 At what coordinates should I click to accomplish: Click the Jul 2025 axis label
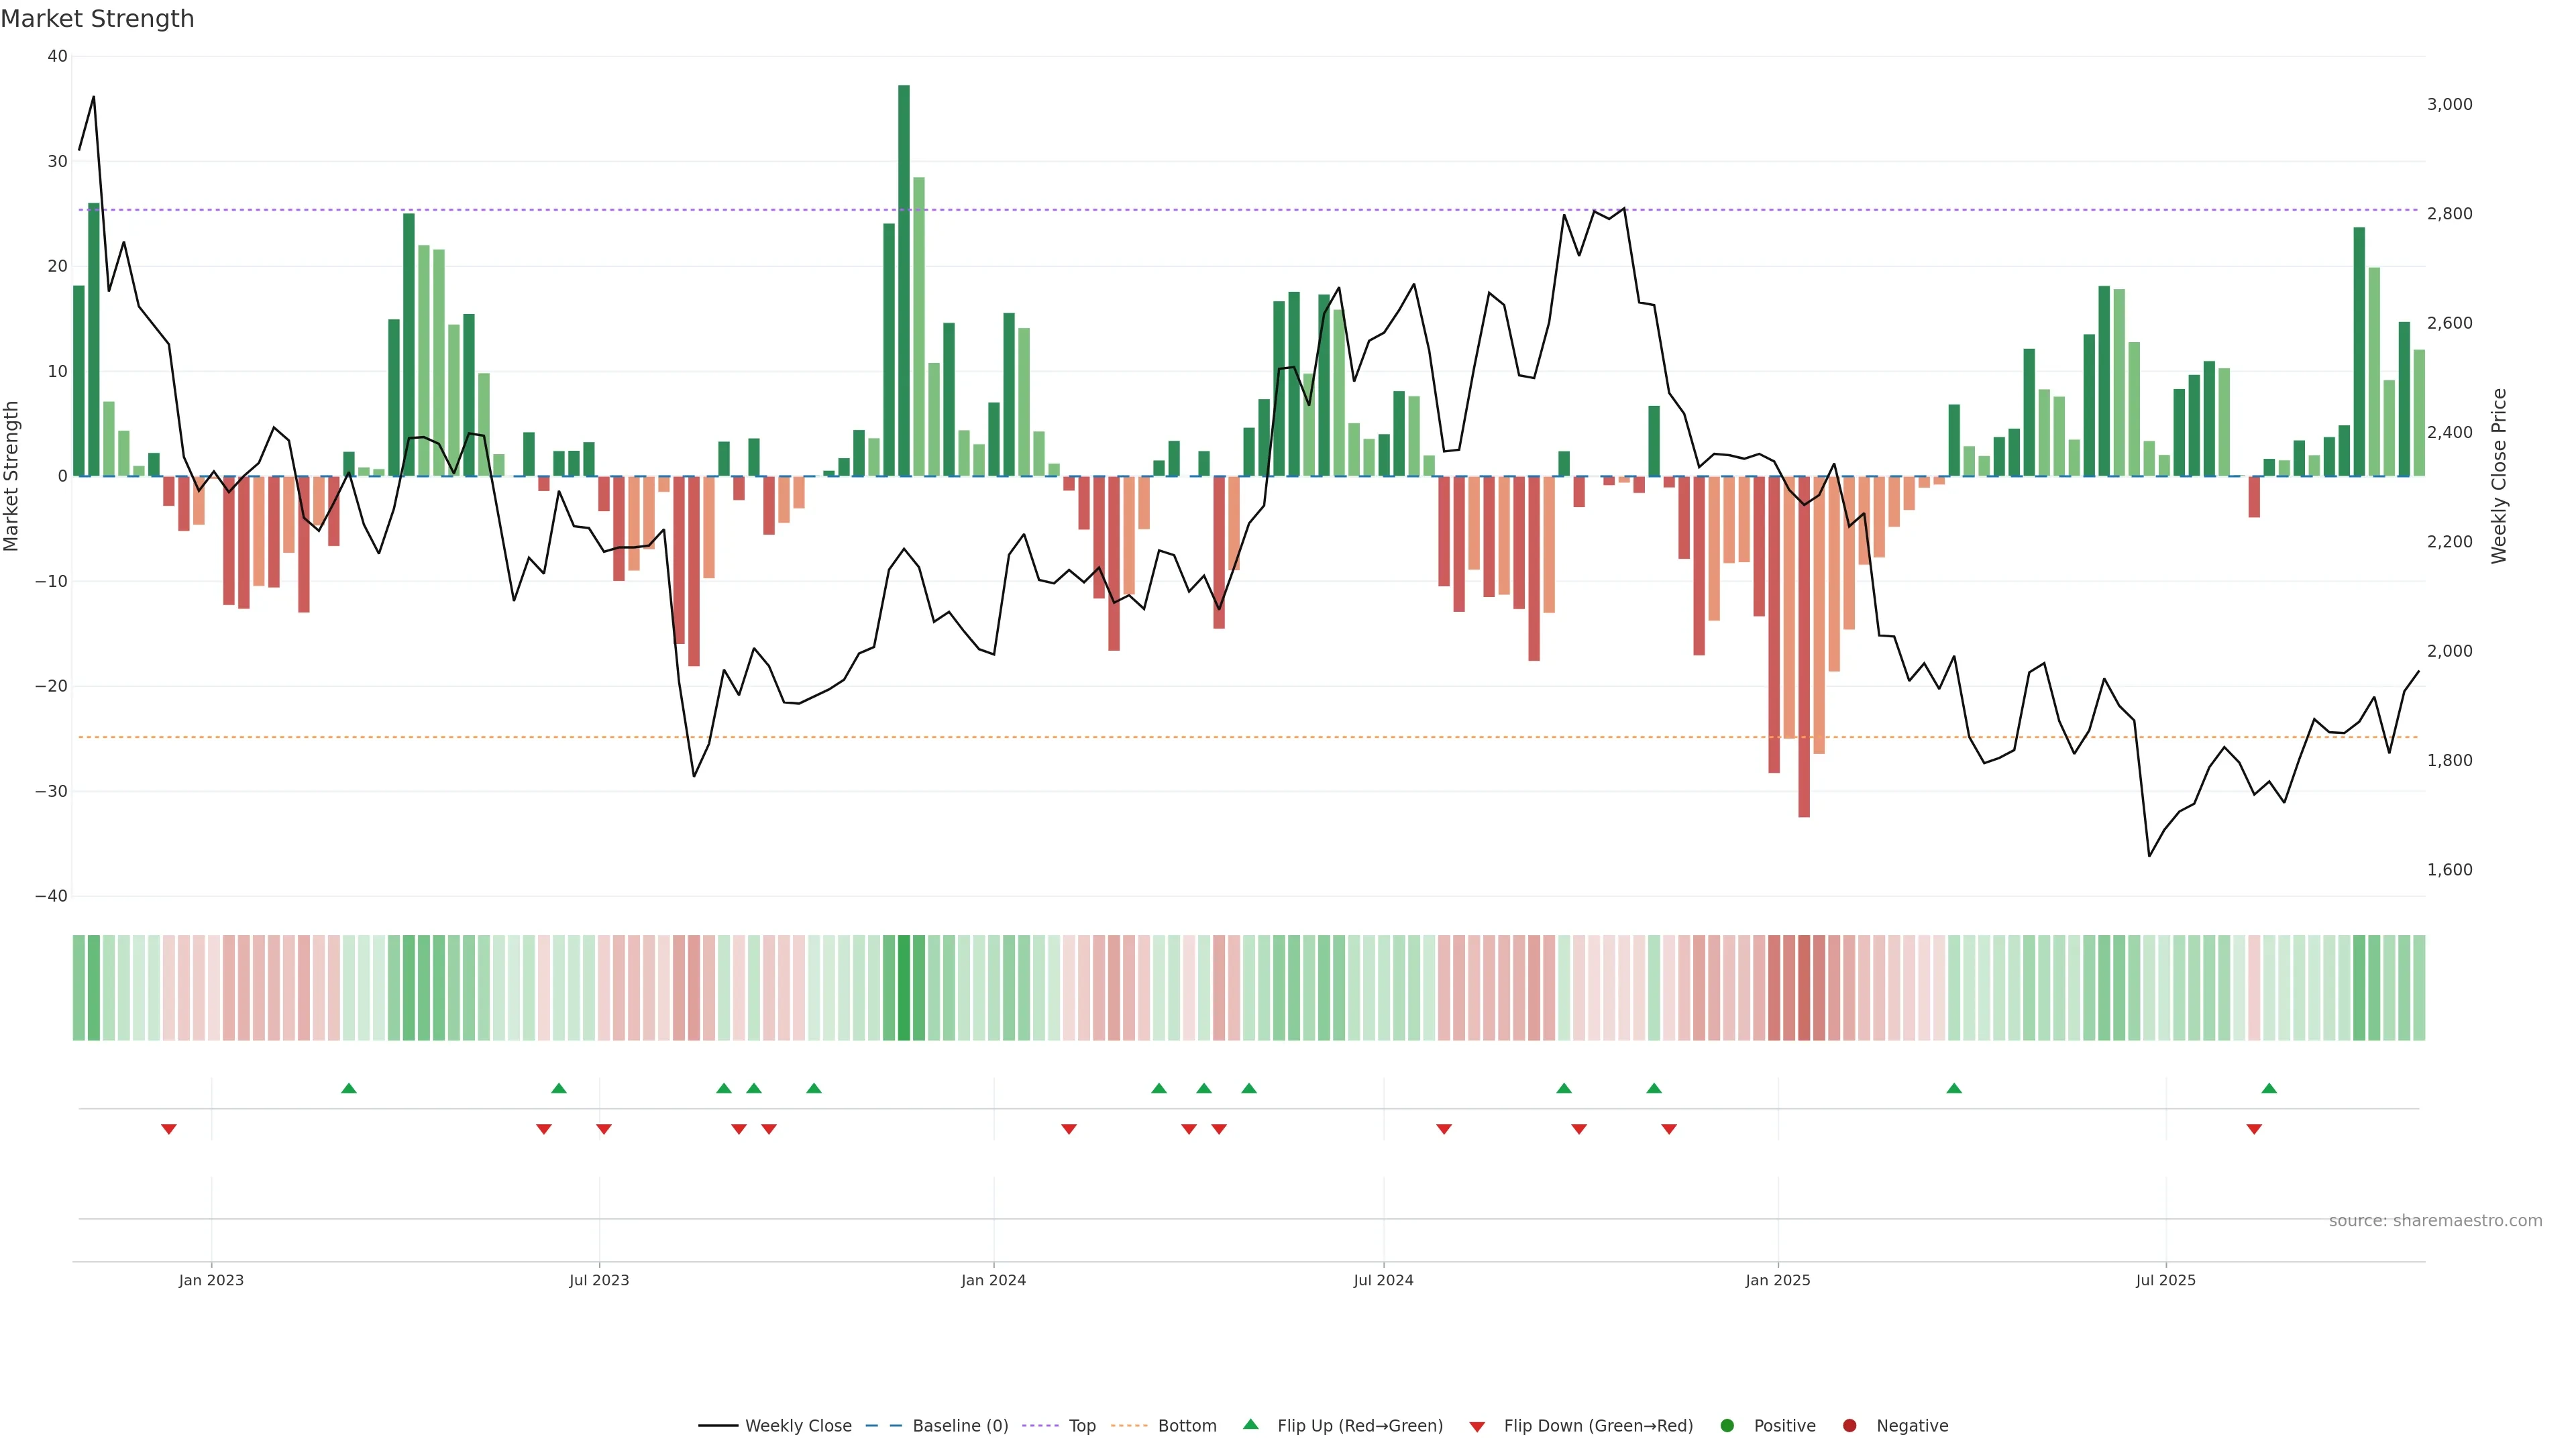coord(2165,1280)
